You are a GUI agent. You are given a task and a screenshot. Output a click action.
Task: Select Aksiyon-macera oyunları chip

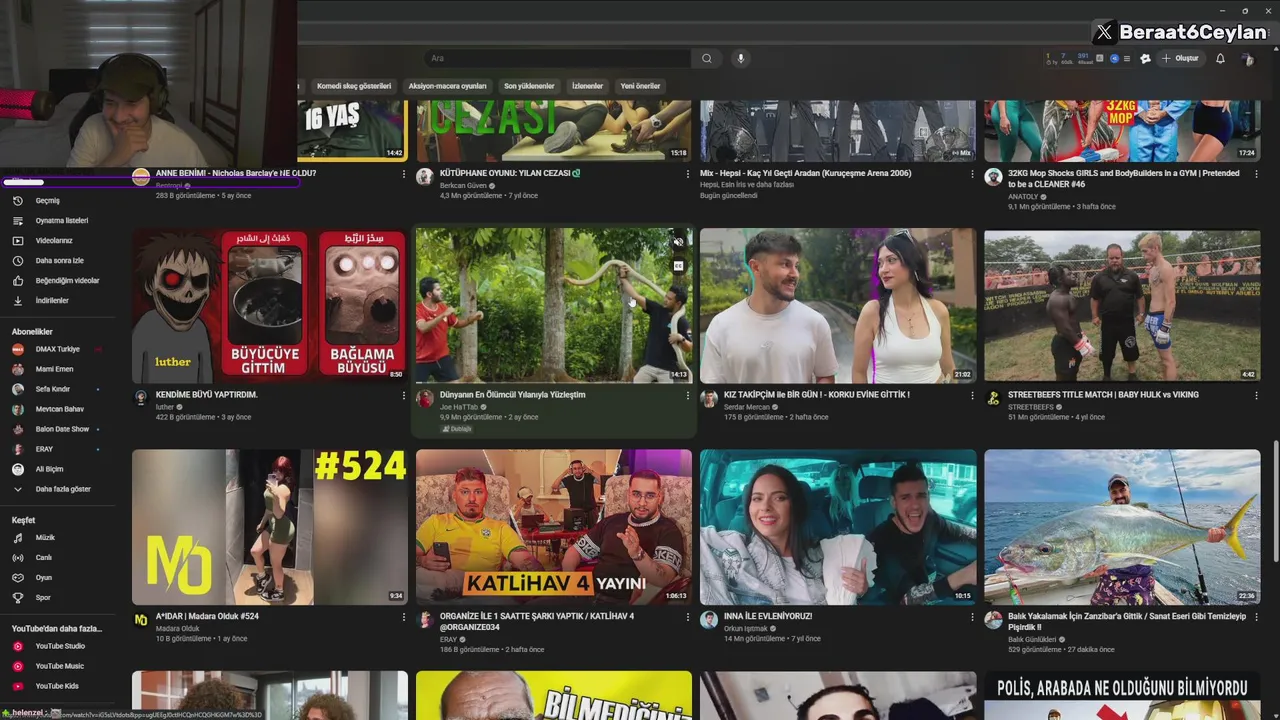[x=447, y=86]
